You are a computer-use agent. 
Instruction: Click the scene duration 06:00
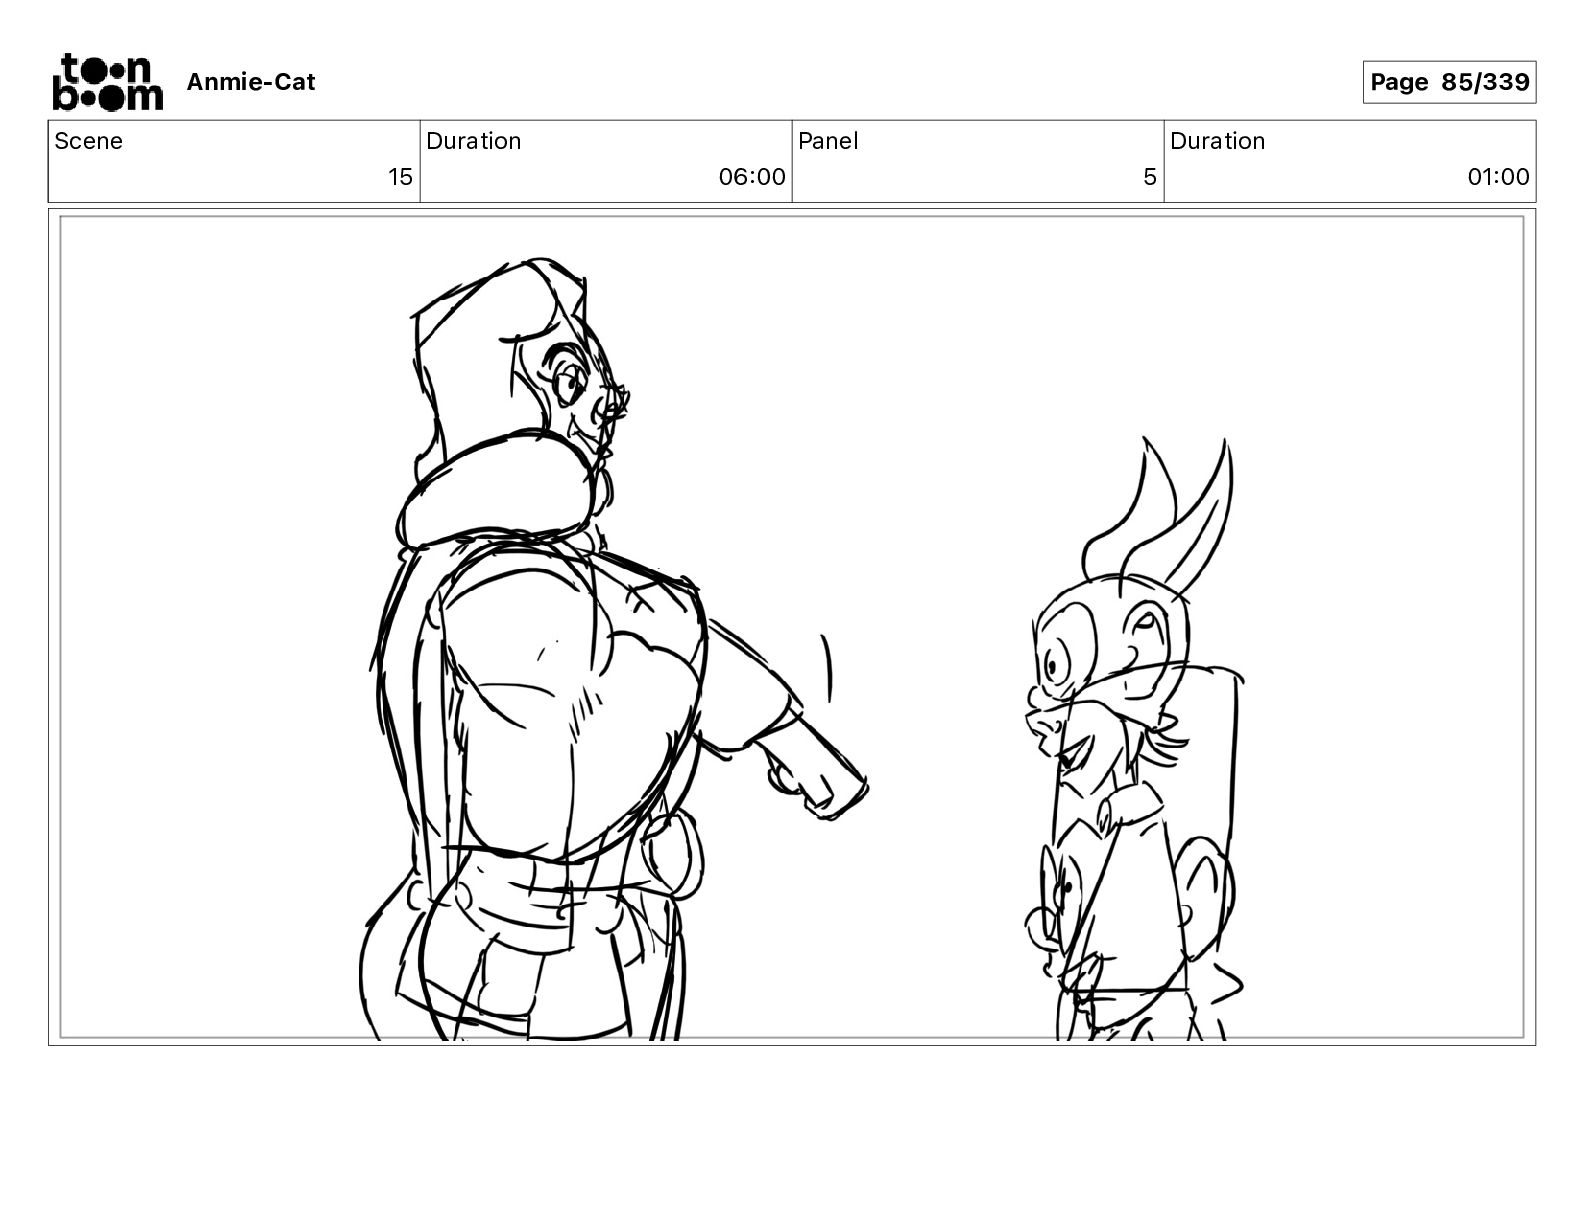click(x=752, y=177)
